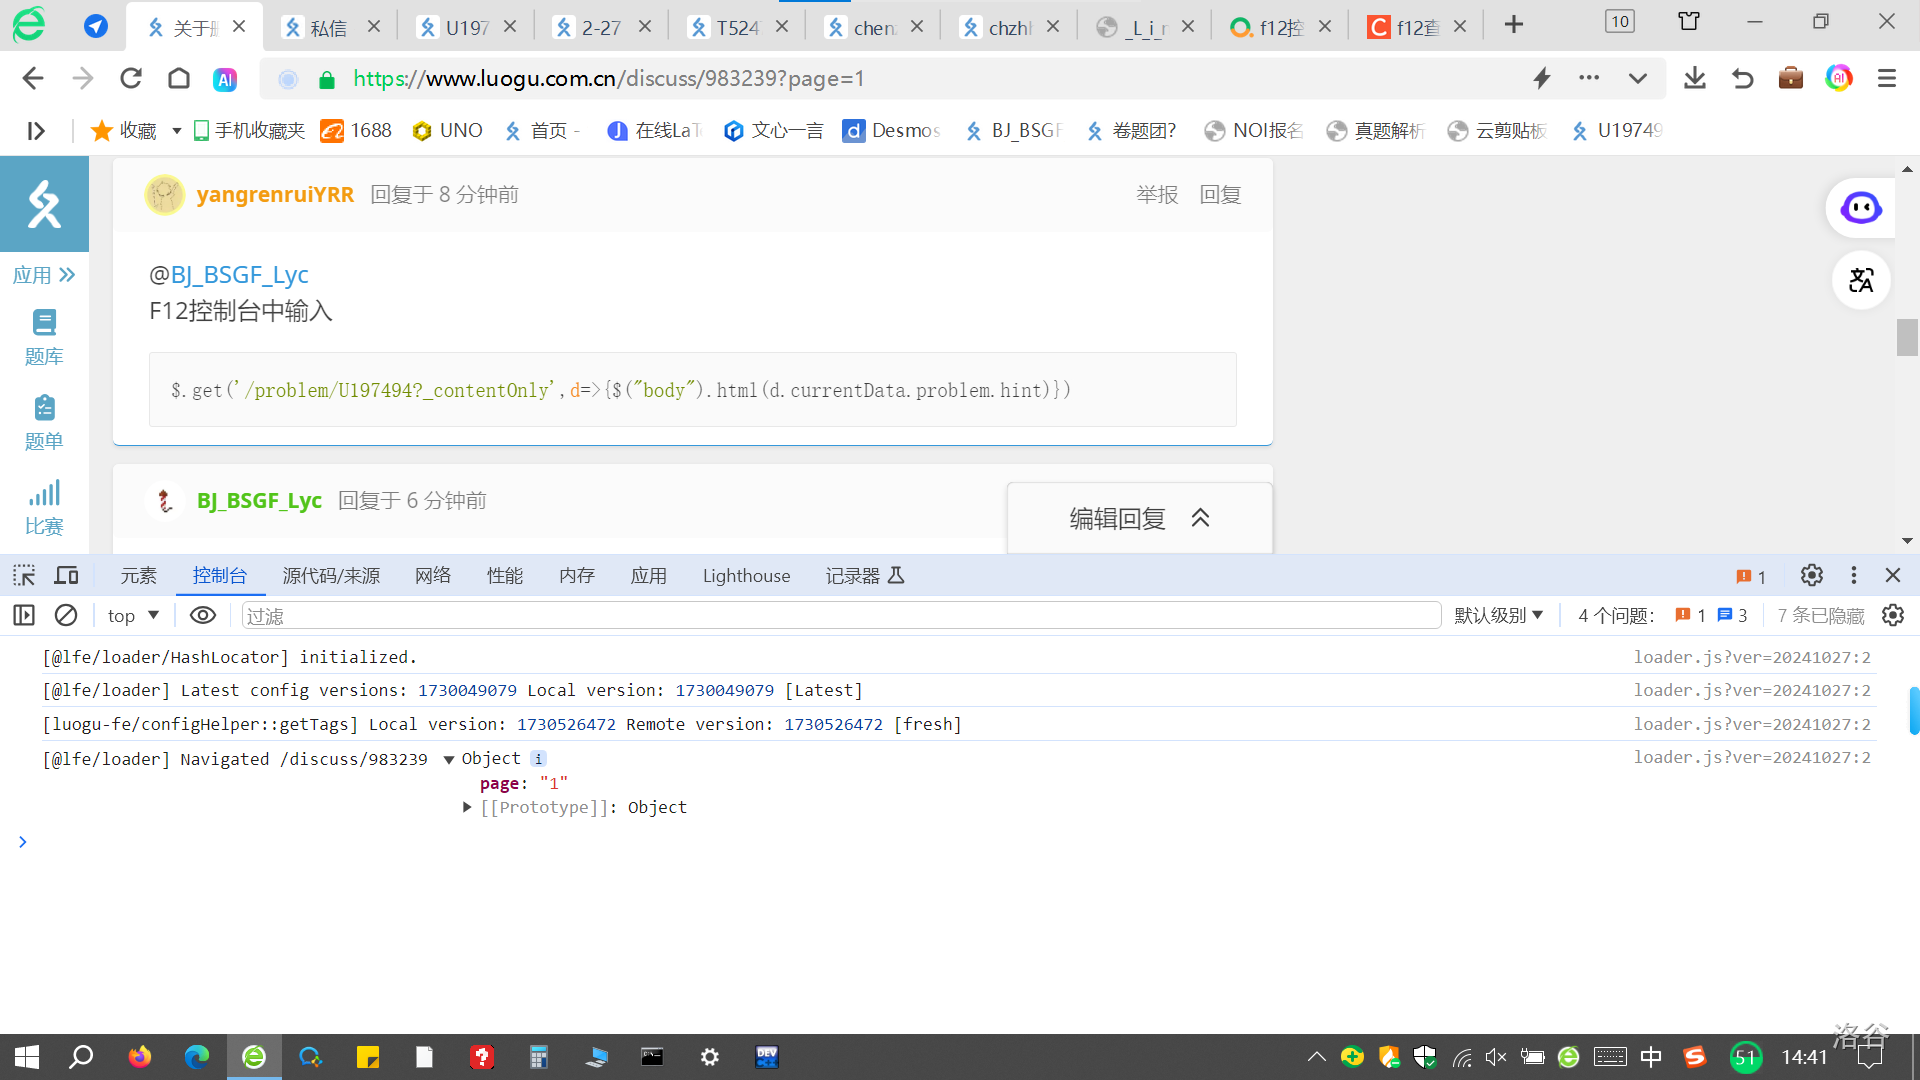The image size is (1920, 1080).
Task: Open the DevTools settings gear
Action: [1811, 575]
